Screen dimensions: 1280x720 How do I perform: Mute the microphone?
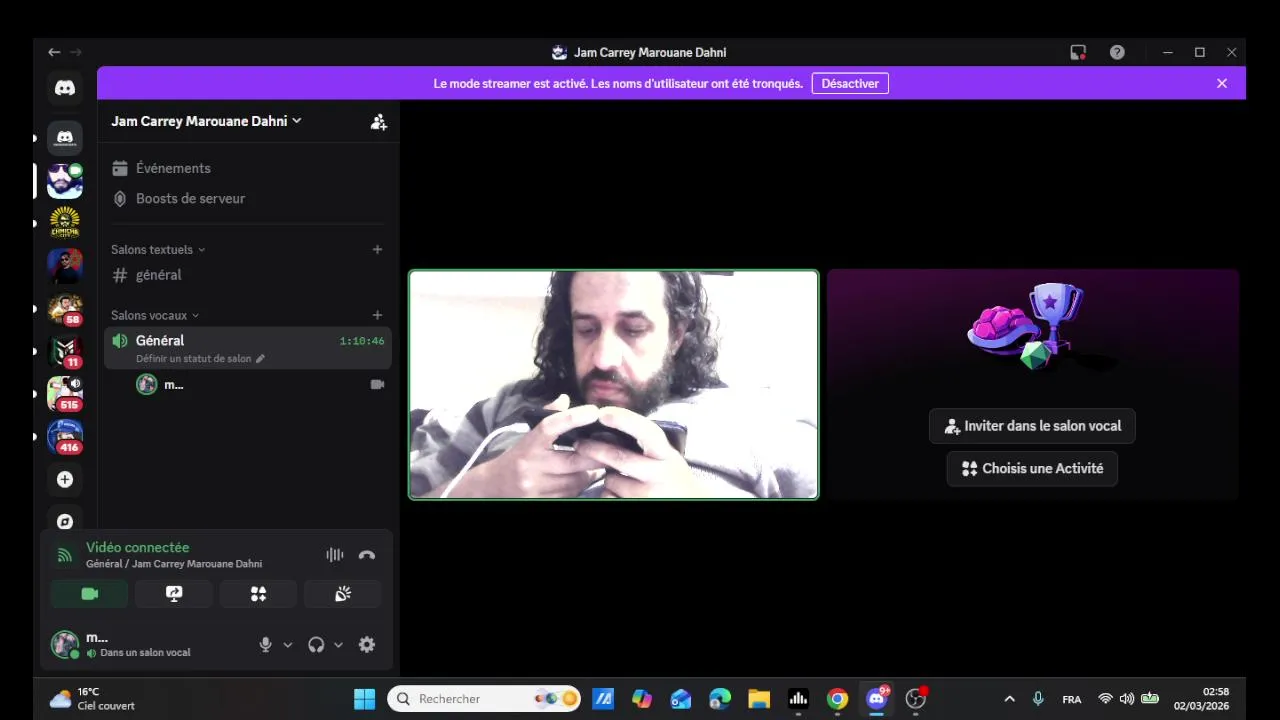coord(265,645)
